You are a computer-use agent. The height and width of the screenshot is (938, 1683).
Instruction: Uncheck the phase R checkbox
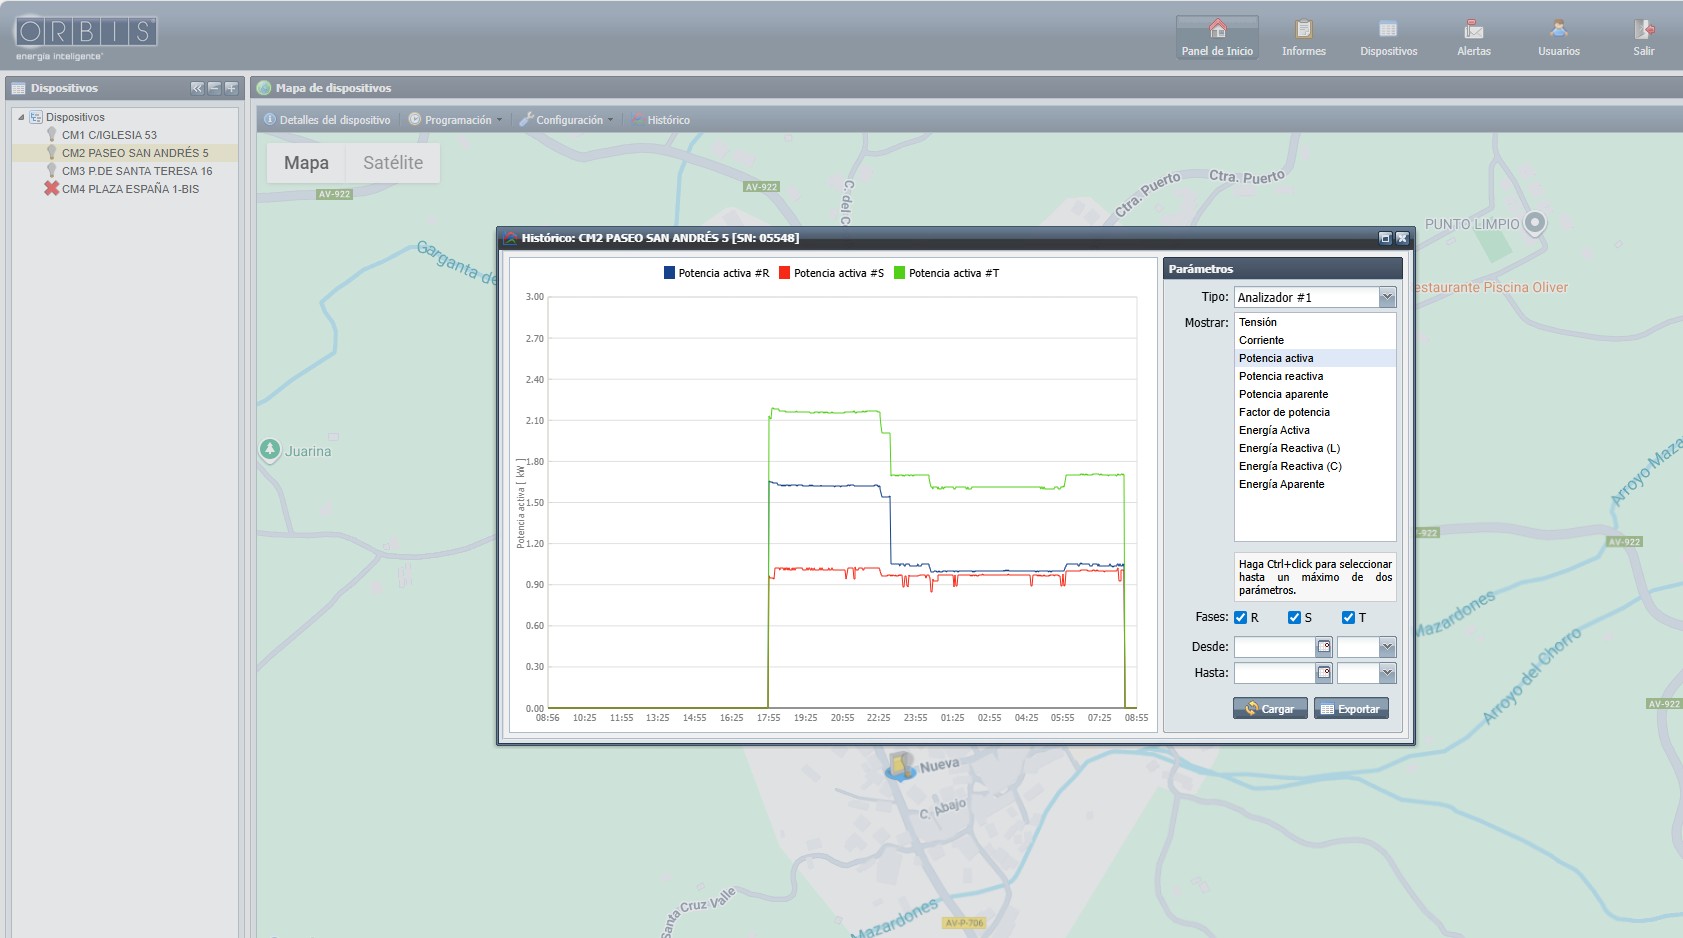coord(1241,618)
